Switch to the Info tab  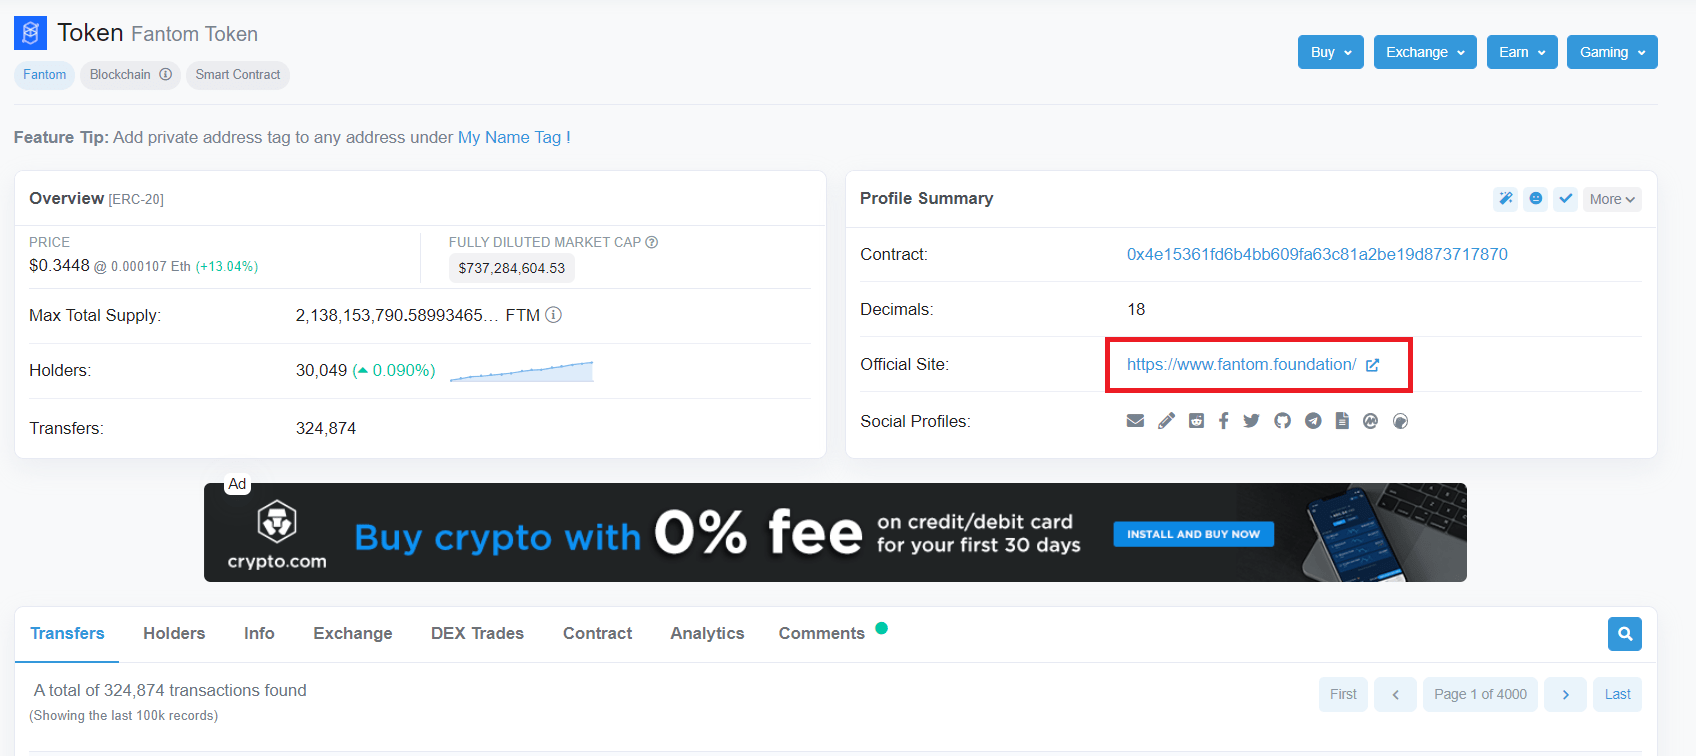(x=259, y=633)
